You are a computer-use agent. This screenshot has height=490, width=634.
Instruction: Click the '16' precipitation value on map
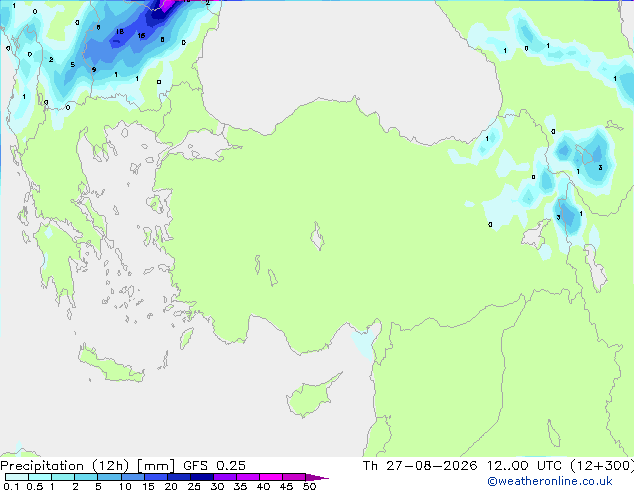(x=141, y=36)
